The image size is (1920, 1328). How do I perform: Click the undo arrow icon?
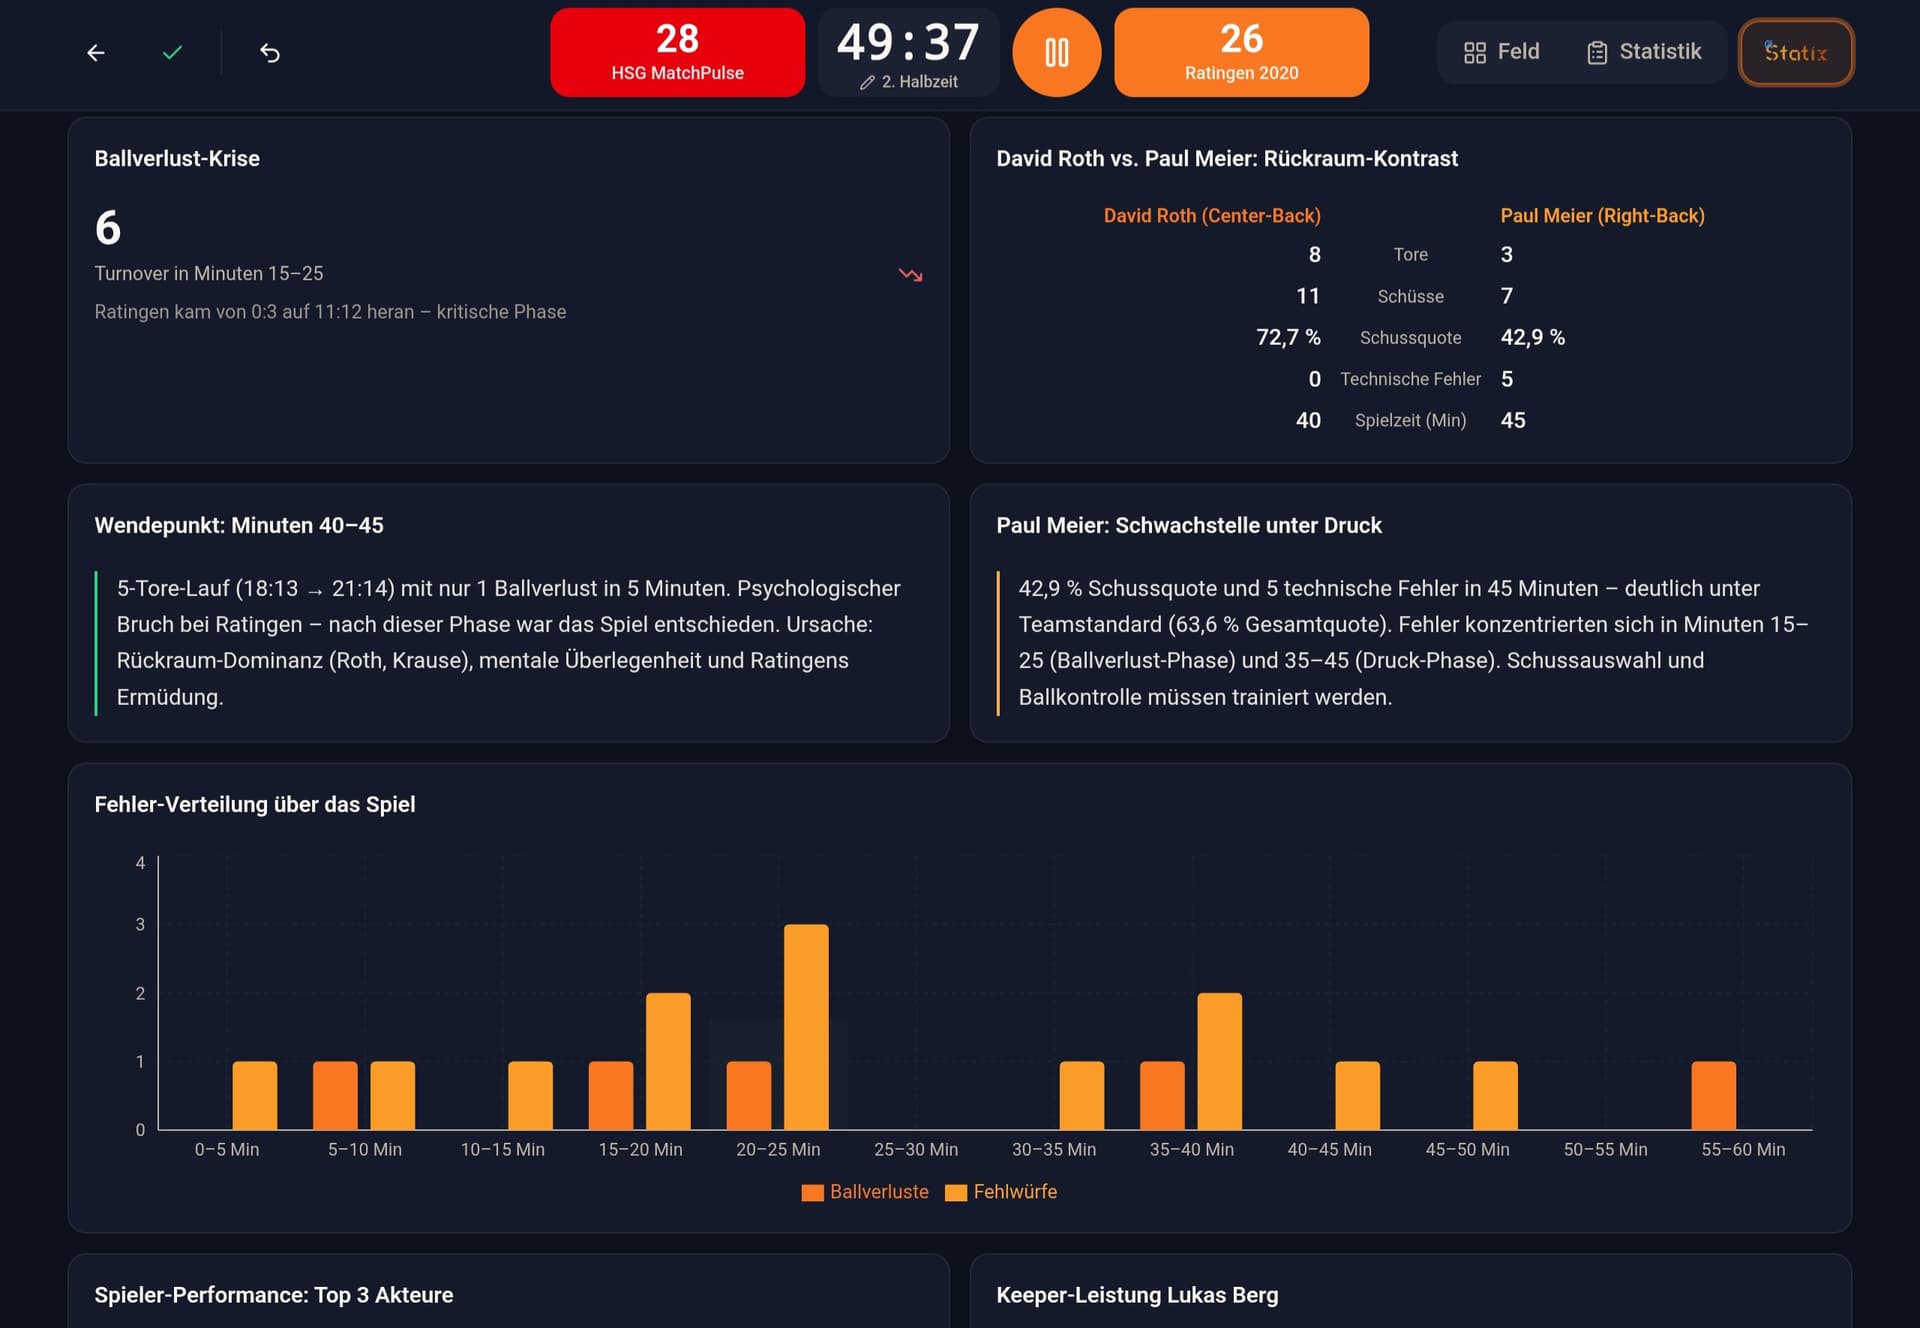click(270, 53)
